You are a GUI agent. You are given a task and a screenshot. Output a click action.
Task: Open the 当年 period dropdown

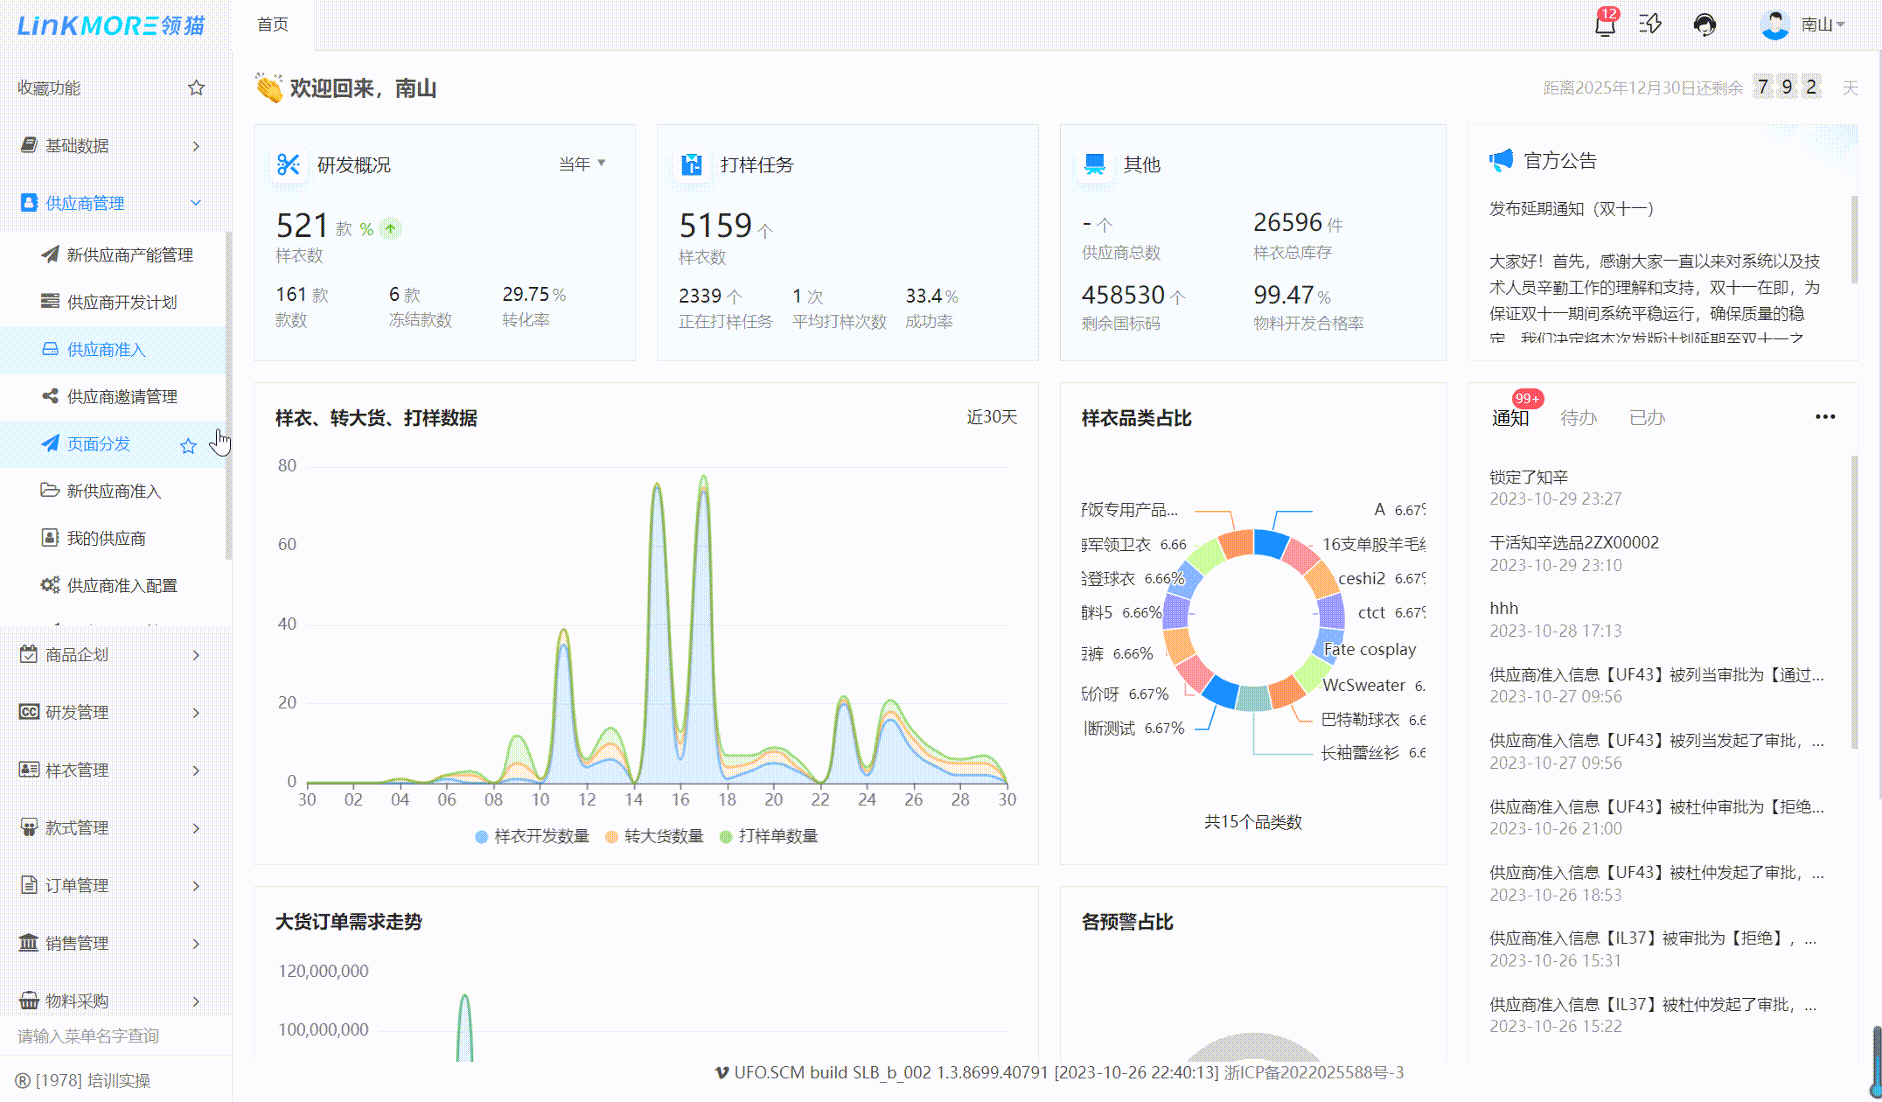[582, 164]
